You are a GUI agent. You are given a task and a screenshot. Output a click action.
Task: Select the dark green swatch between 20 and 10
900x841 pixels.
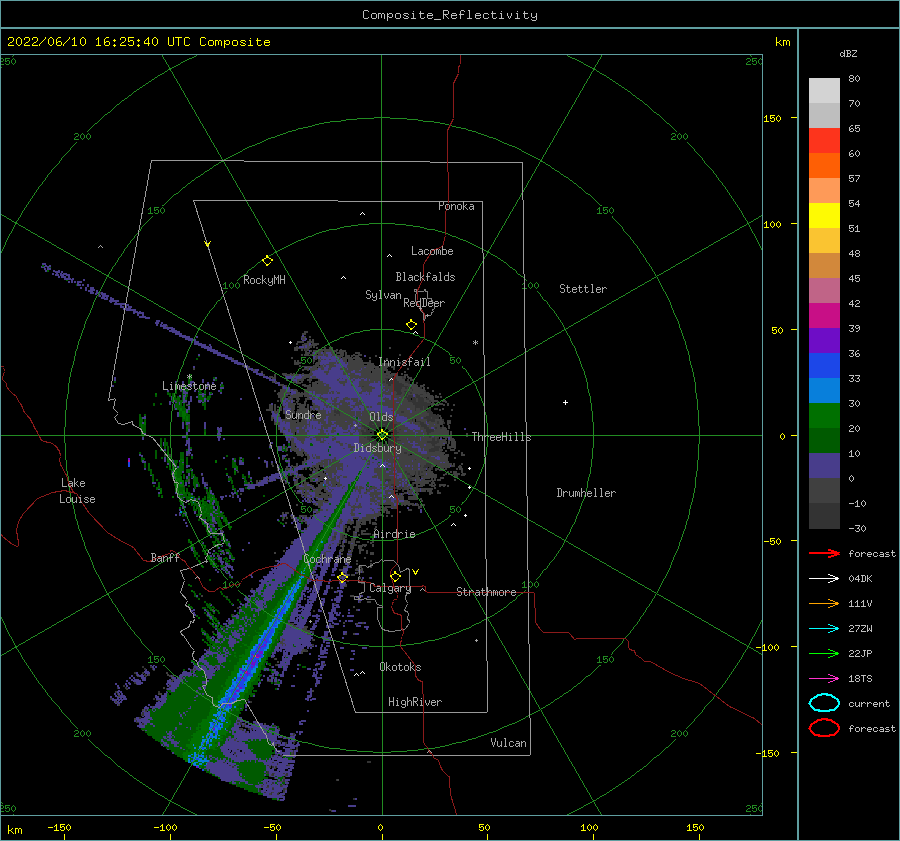(824, 441)
